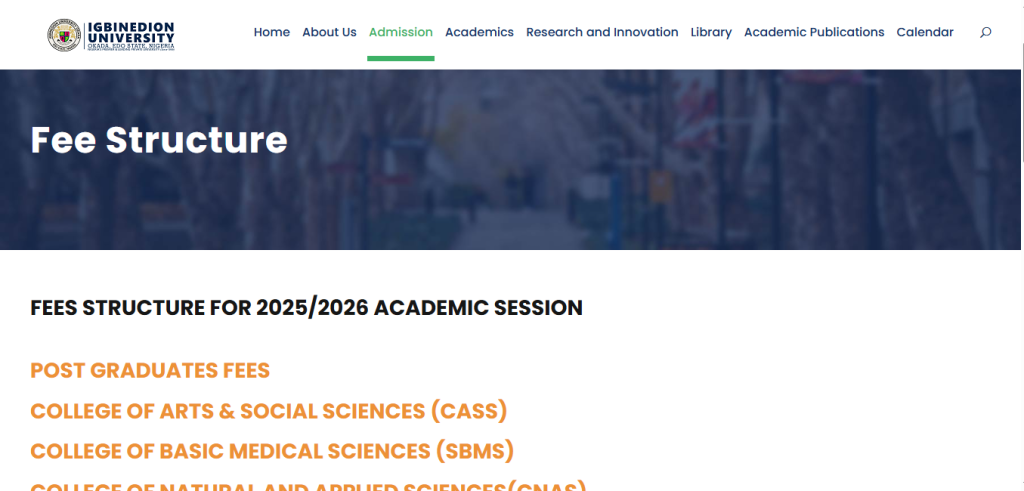The width and height of the screenshot is (1024, 491).
Task: View College of Arts & Social Sciences fees
Action: tap(269, 411)
